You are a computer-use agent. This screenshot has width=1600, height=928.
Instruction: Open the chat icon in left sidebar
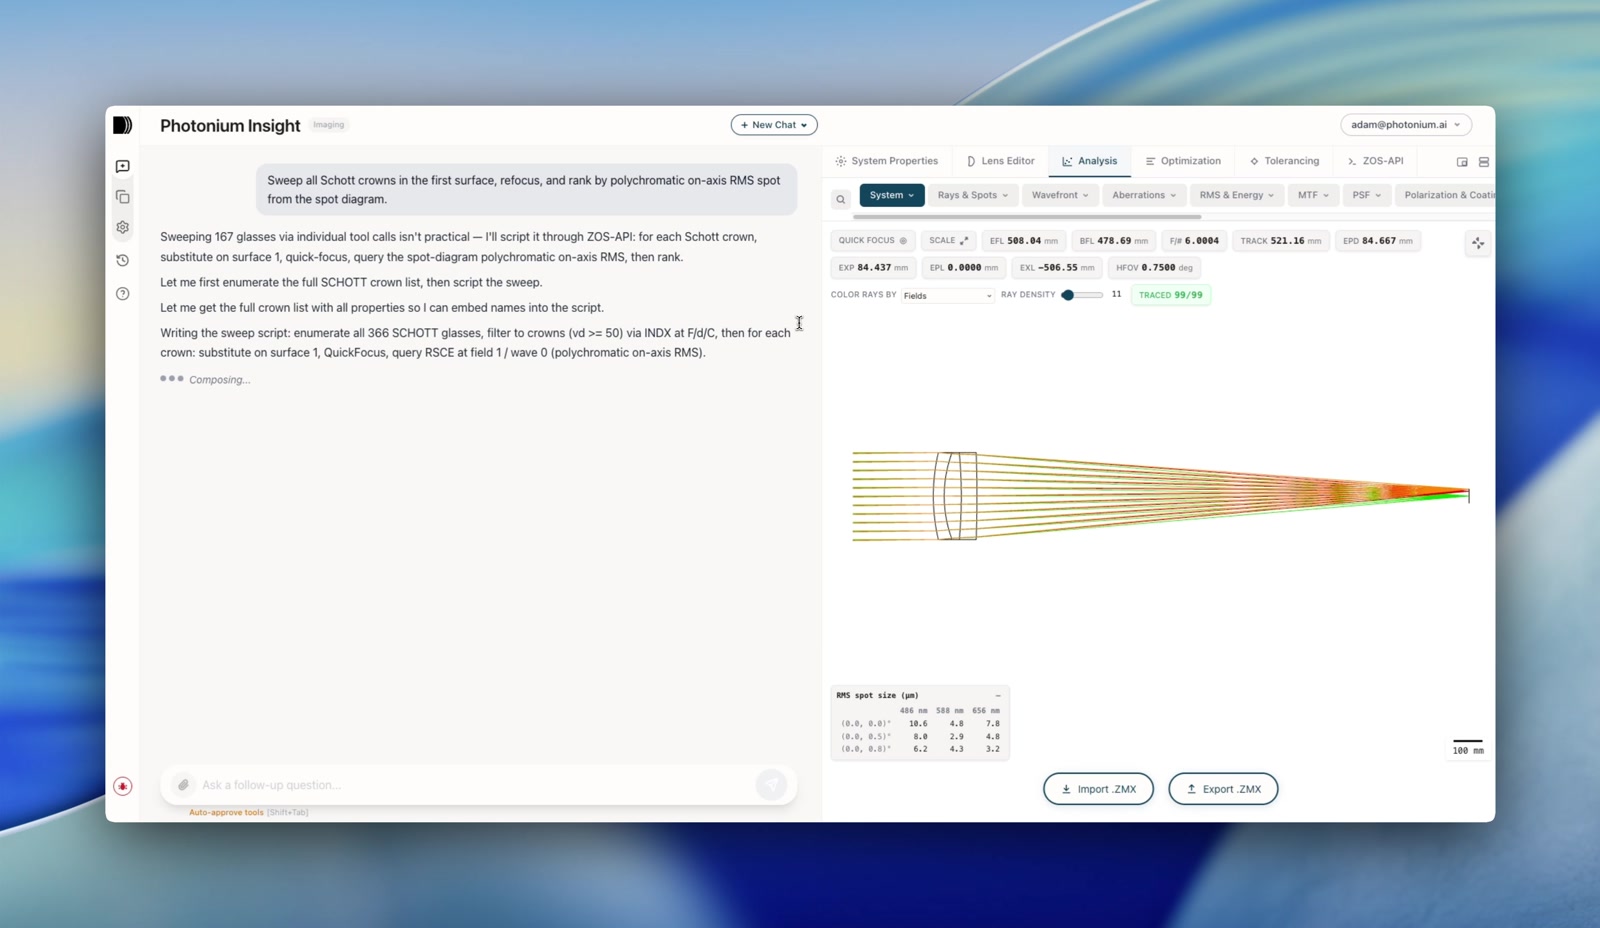pos(122,166)
